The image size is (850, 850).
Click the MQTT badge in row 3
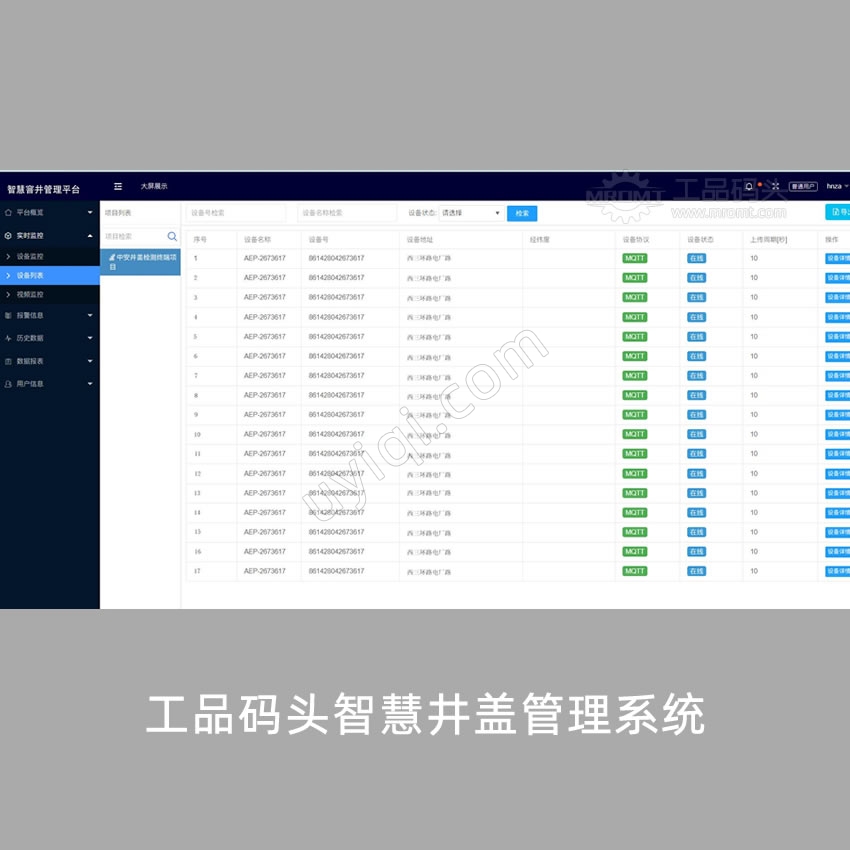(635, 298)
